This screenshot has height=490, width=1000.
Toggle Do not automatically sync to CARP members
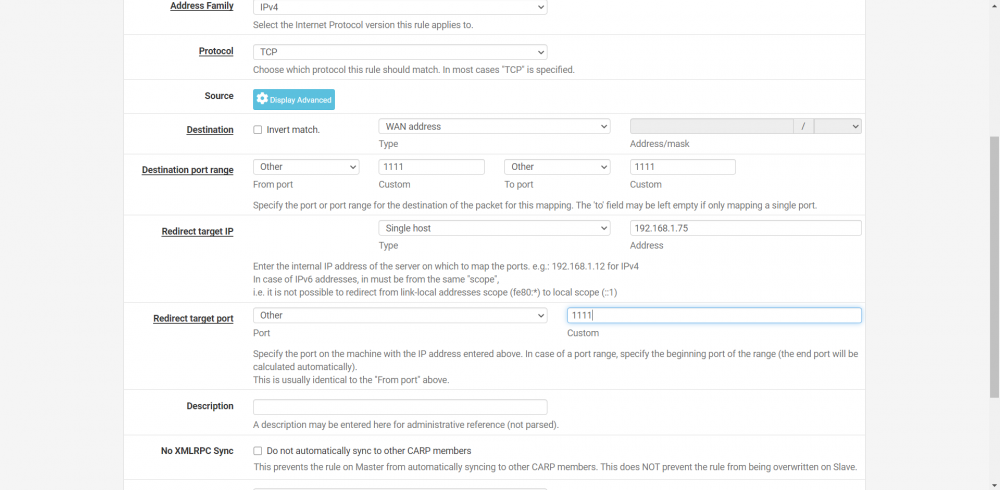(258, 451)
